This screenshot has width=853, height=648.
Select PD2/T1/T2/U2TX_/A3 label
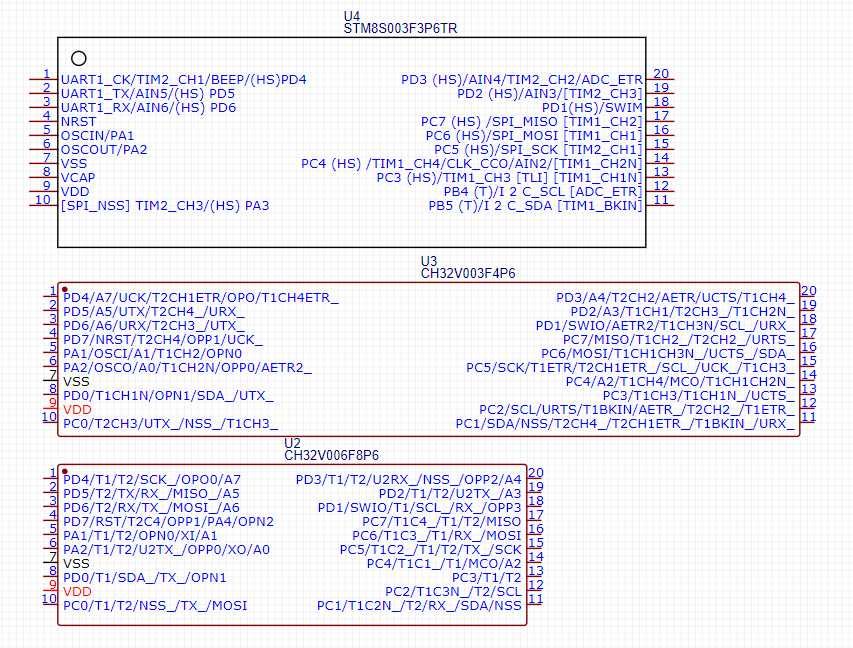point(450,494)
